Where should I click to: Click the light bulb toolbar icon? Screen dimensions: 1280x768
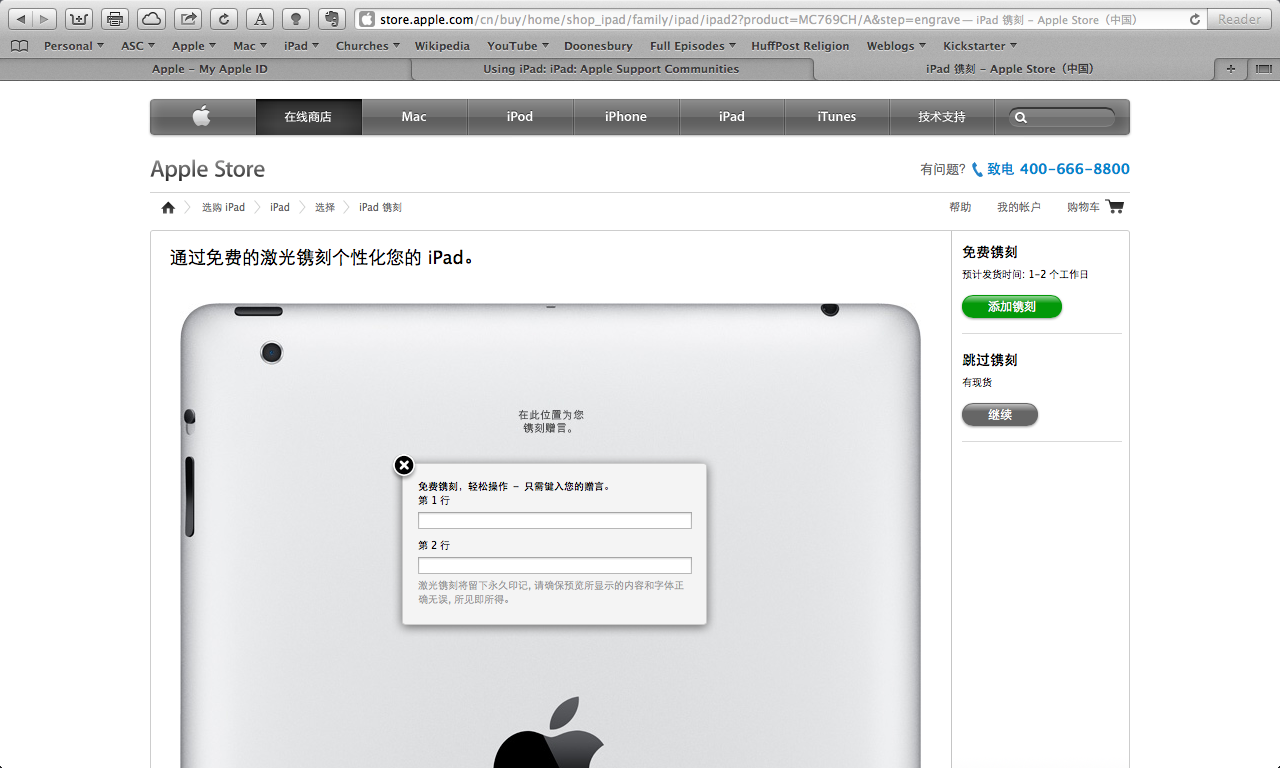pos(295,19)
